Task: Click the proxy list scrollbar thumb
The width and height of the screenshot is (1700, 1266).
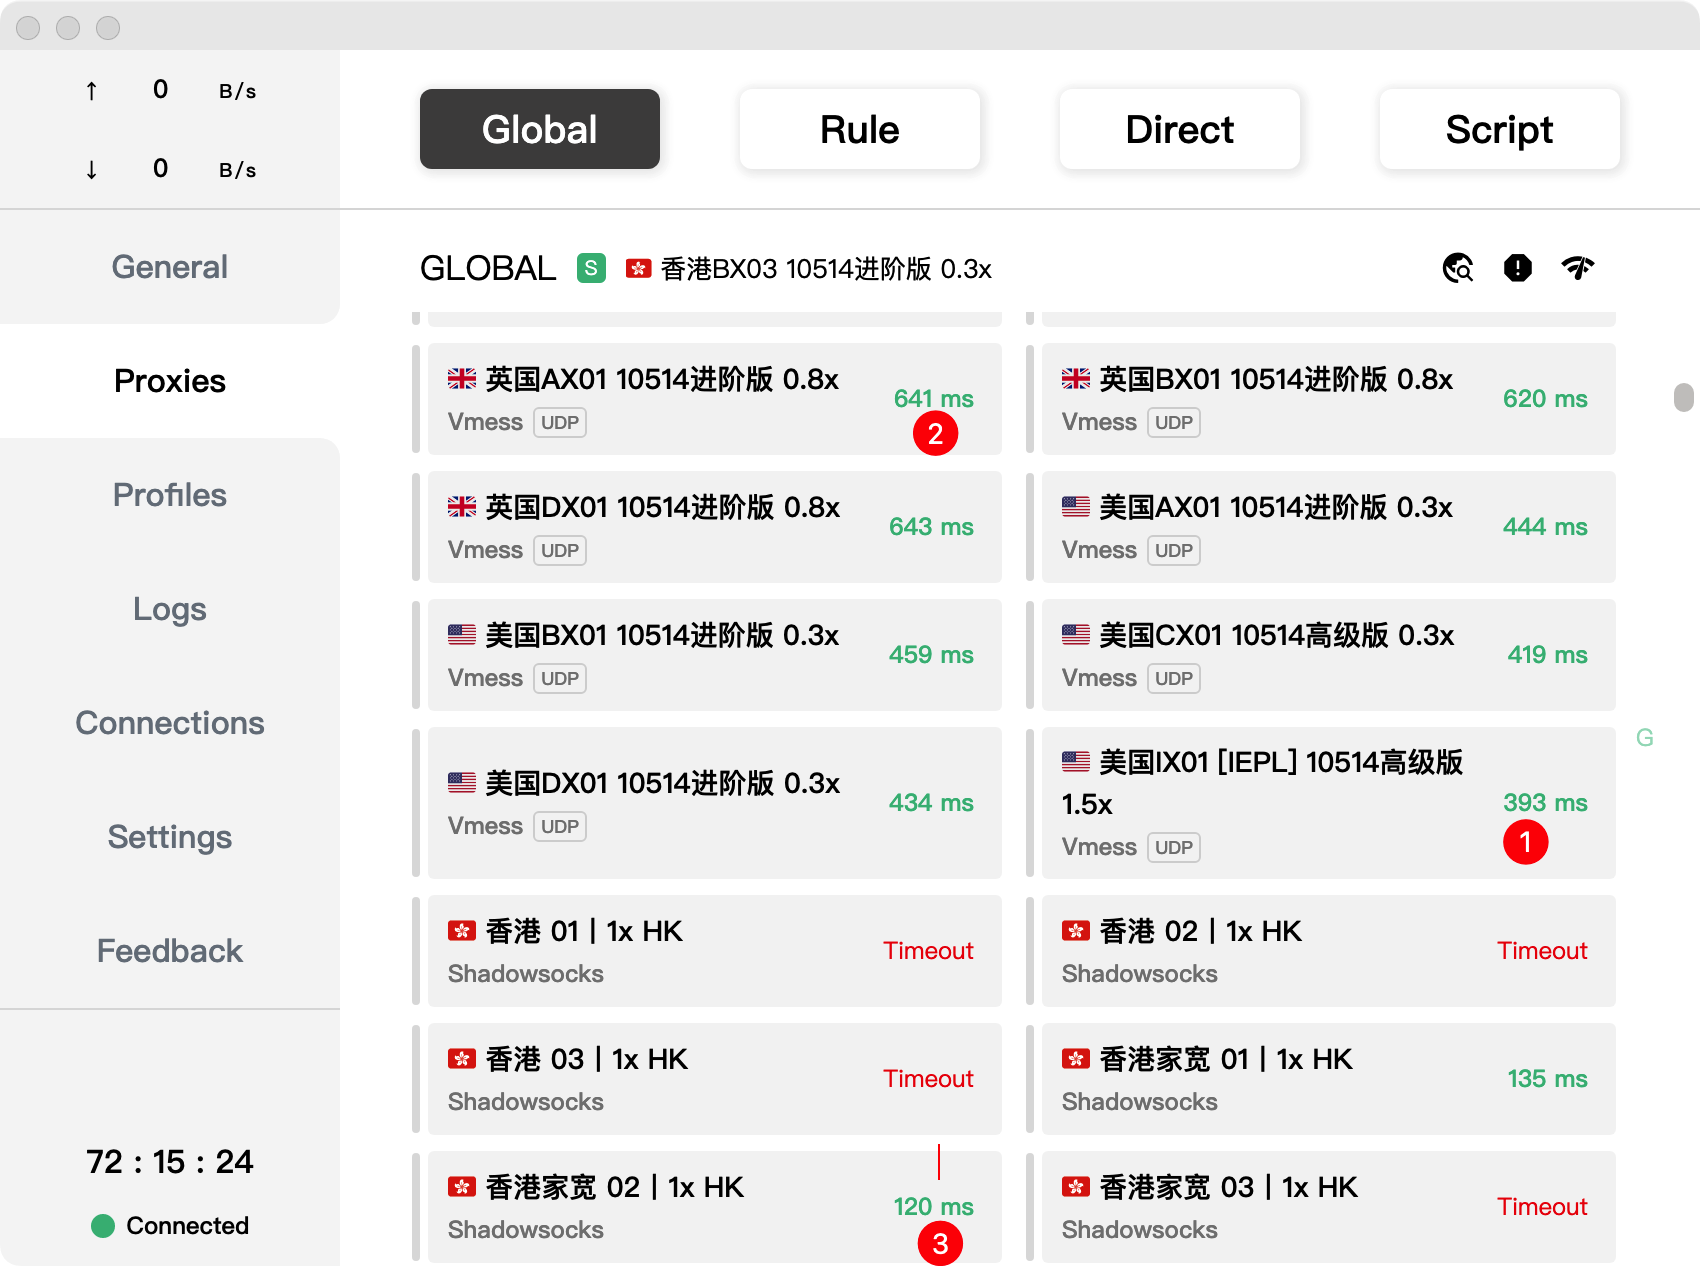Action: 1684,397
